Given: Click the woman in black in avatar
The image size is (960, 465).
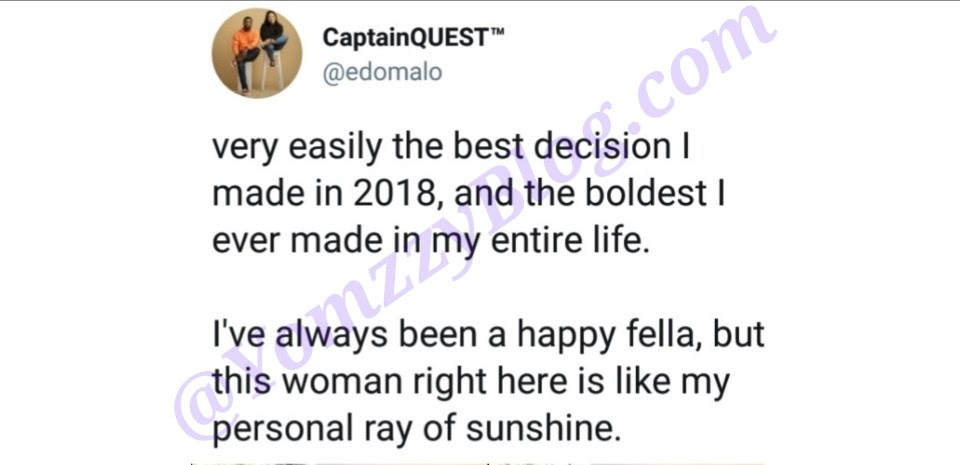Looking at the screenshot, I should click(272, 39).
